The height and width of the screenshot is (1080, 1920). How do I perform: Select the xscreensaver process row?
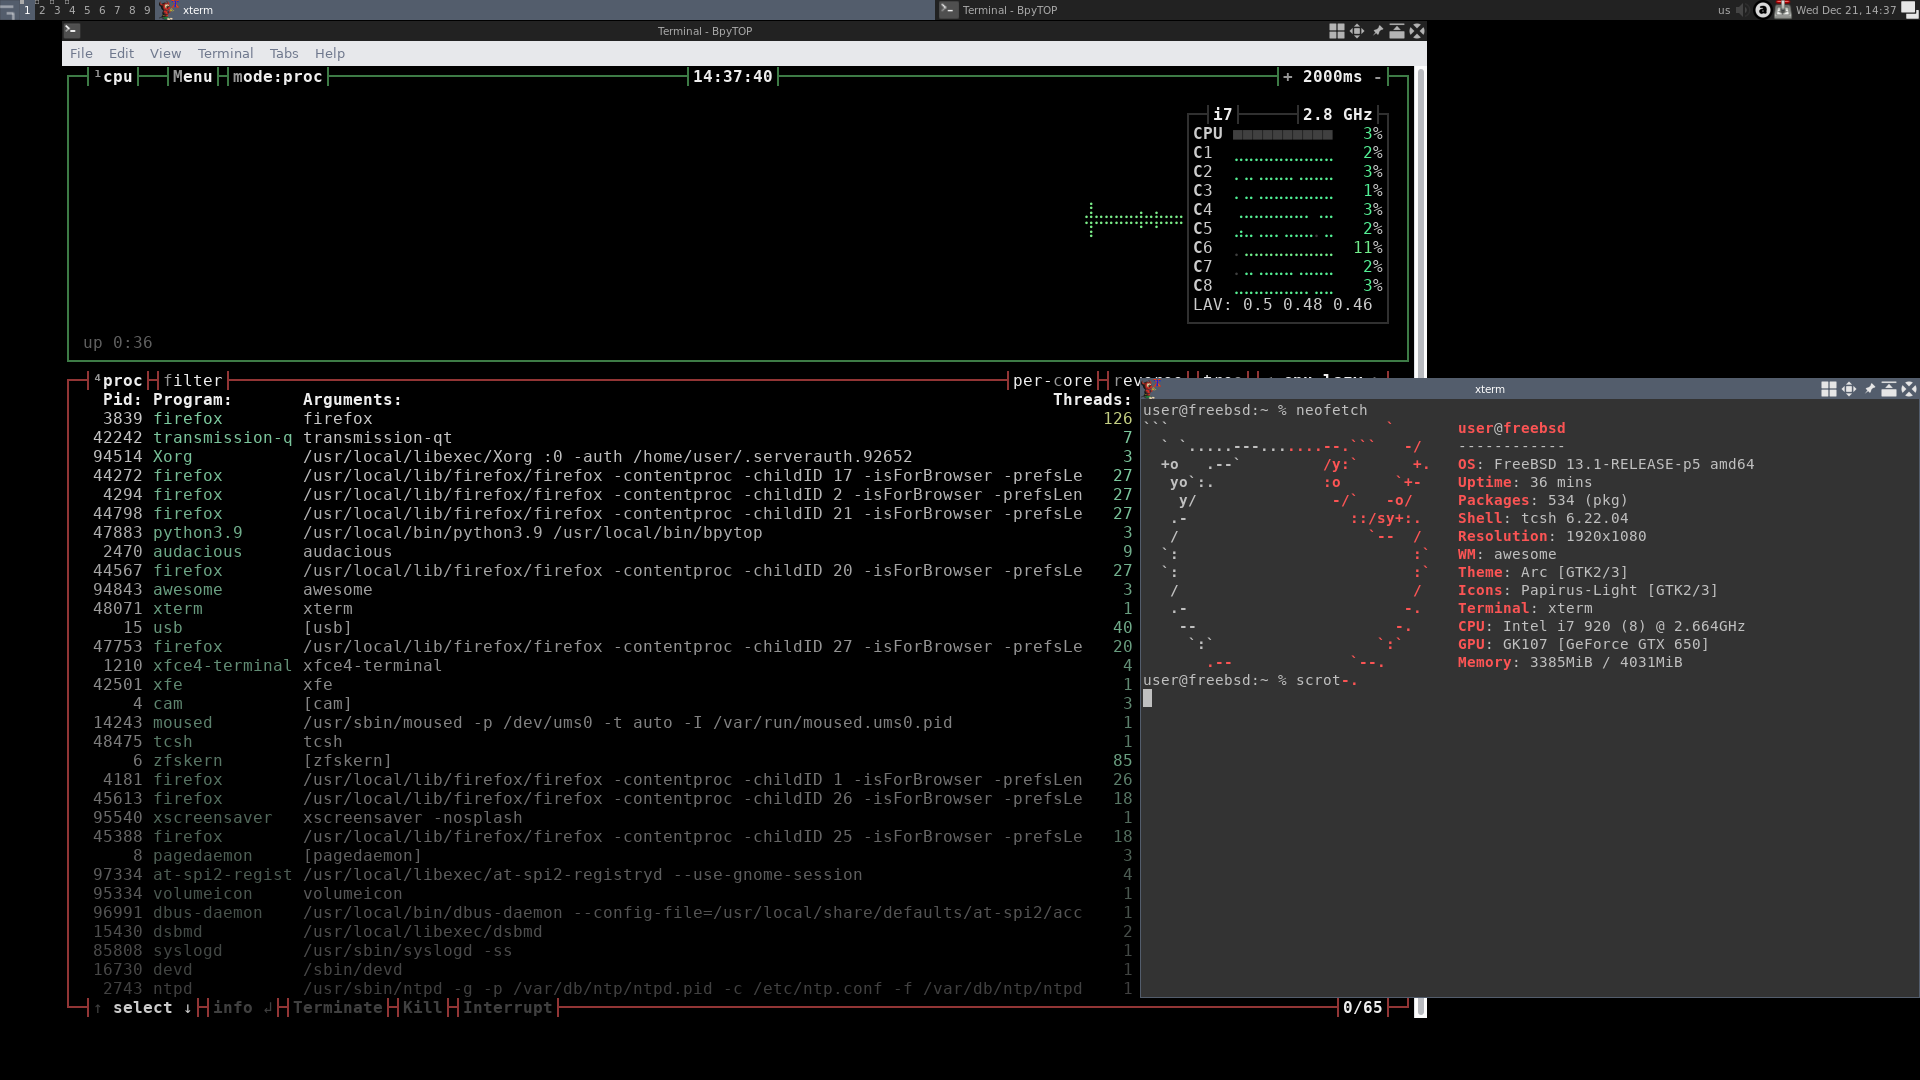point(612,818)
